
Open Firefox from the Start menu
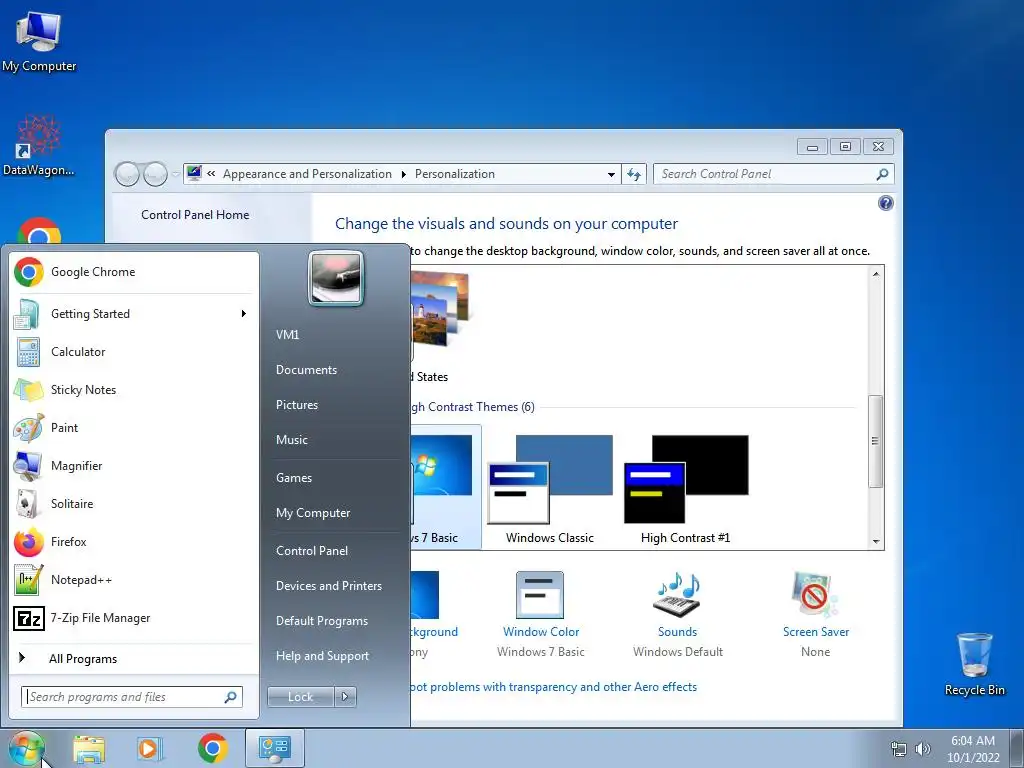(x=134, y=541)
